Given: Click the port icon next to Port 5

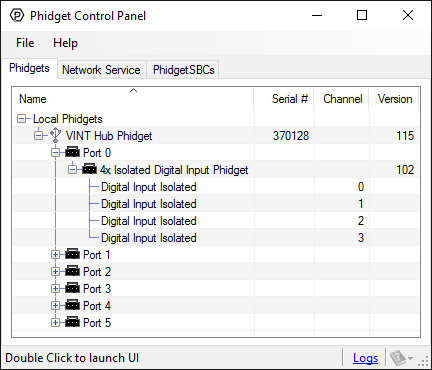Looking at the screenshot, I should click(72, 322).
